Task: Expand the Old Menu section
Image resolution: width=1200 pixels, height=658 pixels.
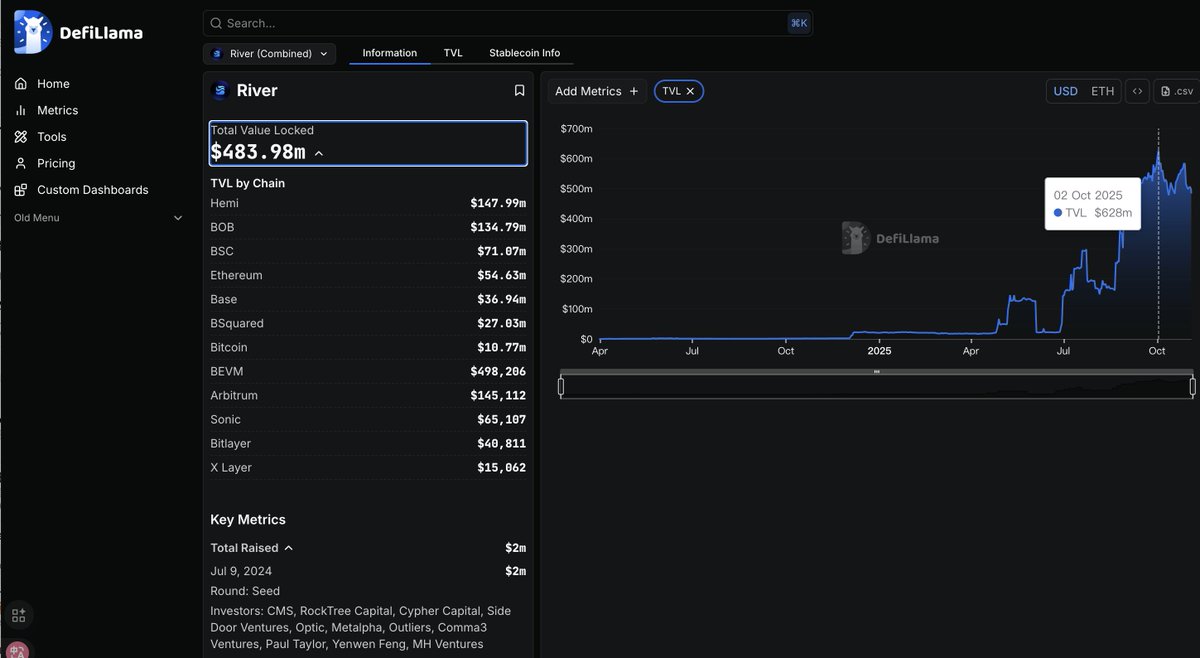Action: click(x=178, y=218)
